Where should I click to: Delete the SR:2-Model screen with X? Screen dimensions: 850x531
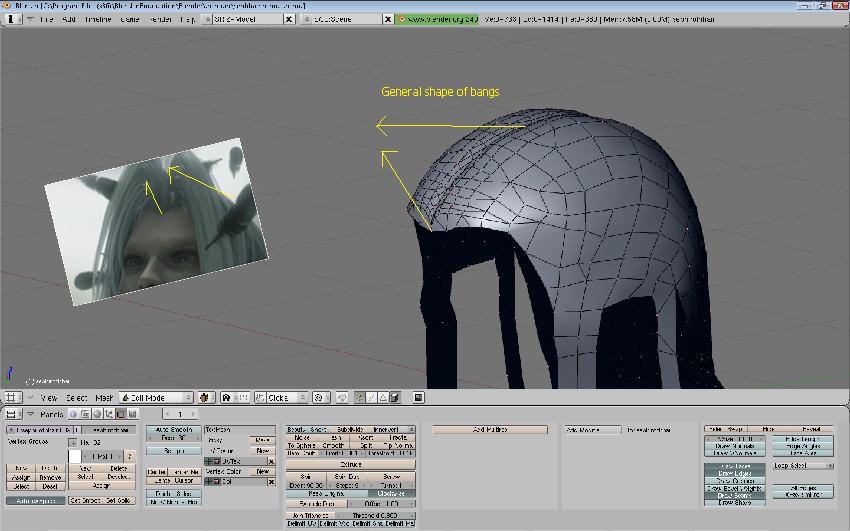[x=289, y=19]
